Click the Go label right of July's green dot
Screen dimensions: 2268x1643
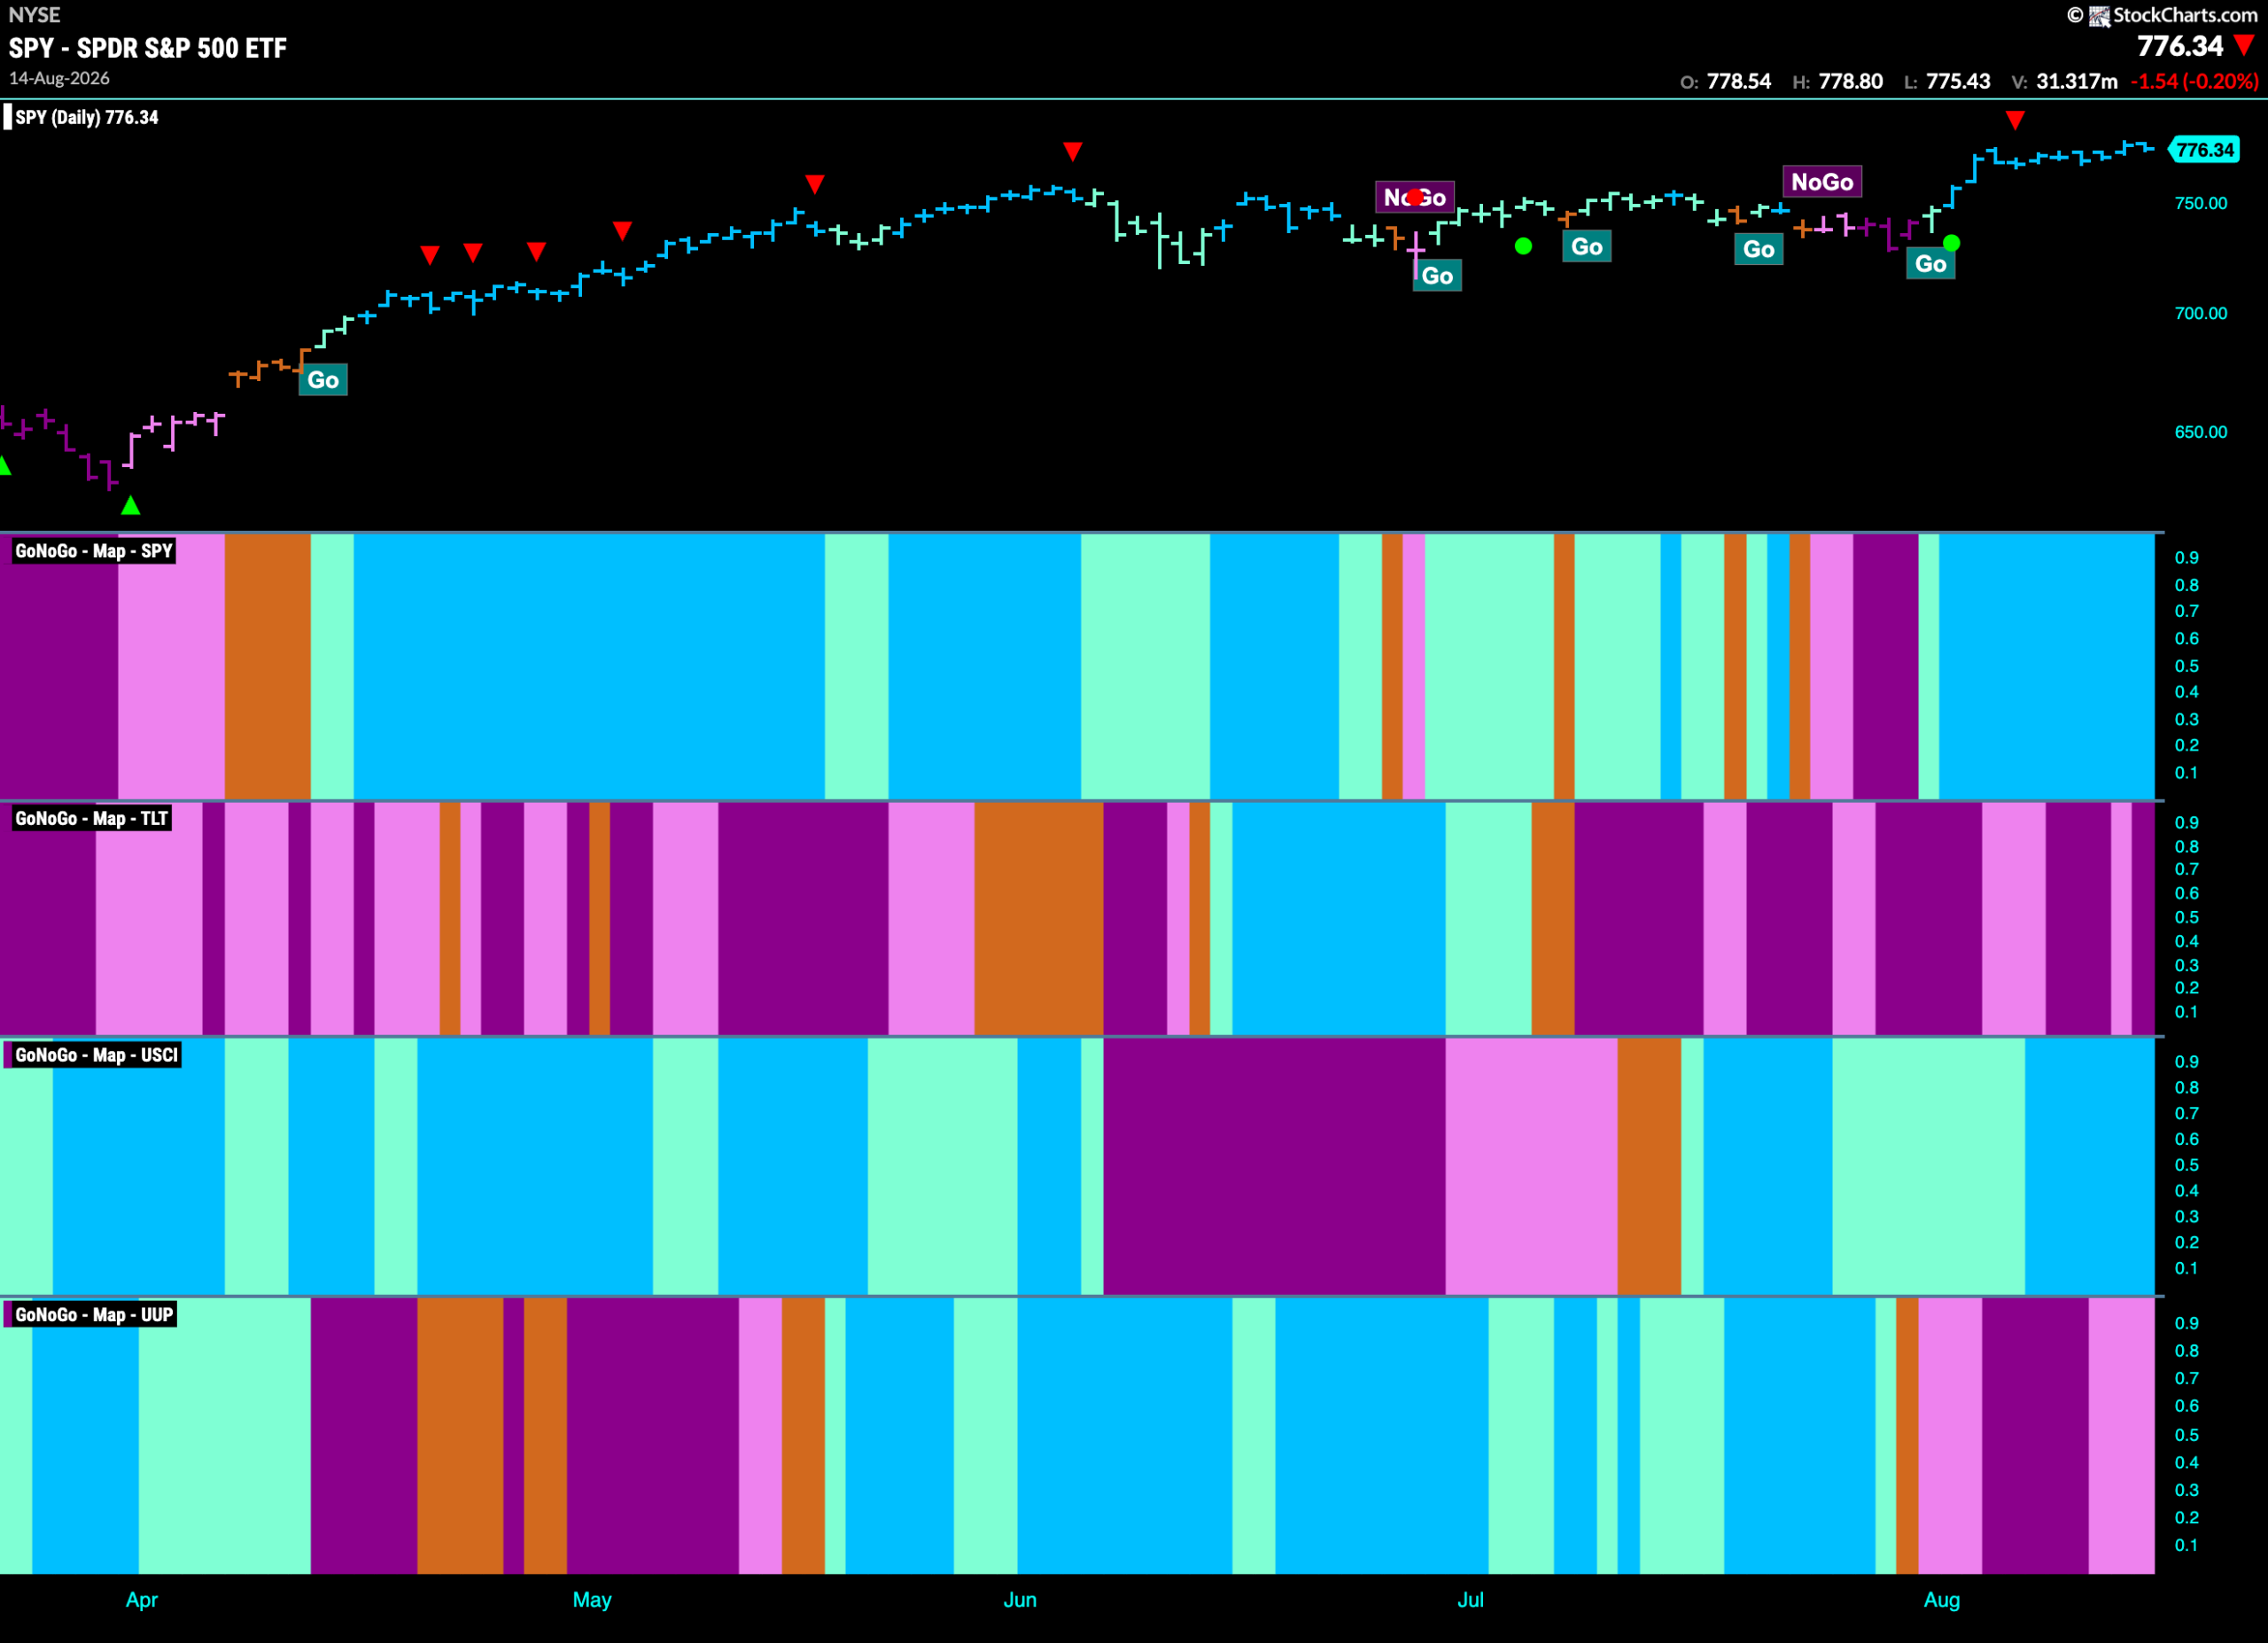(x=1587, y=247)
